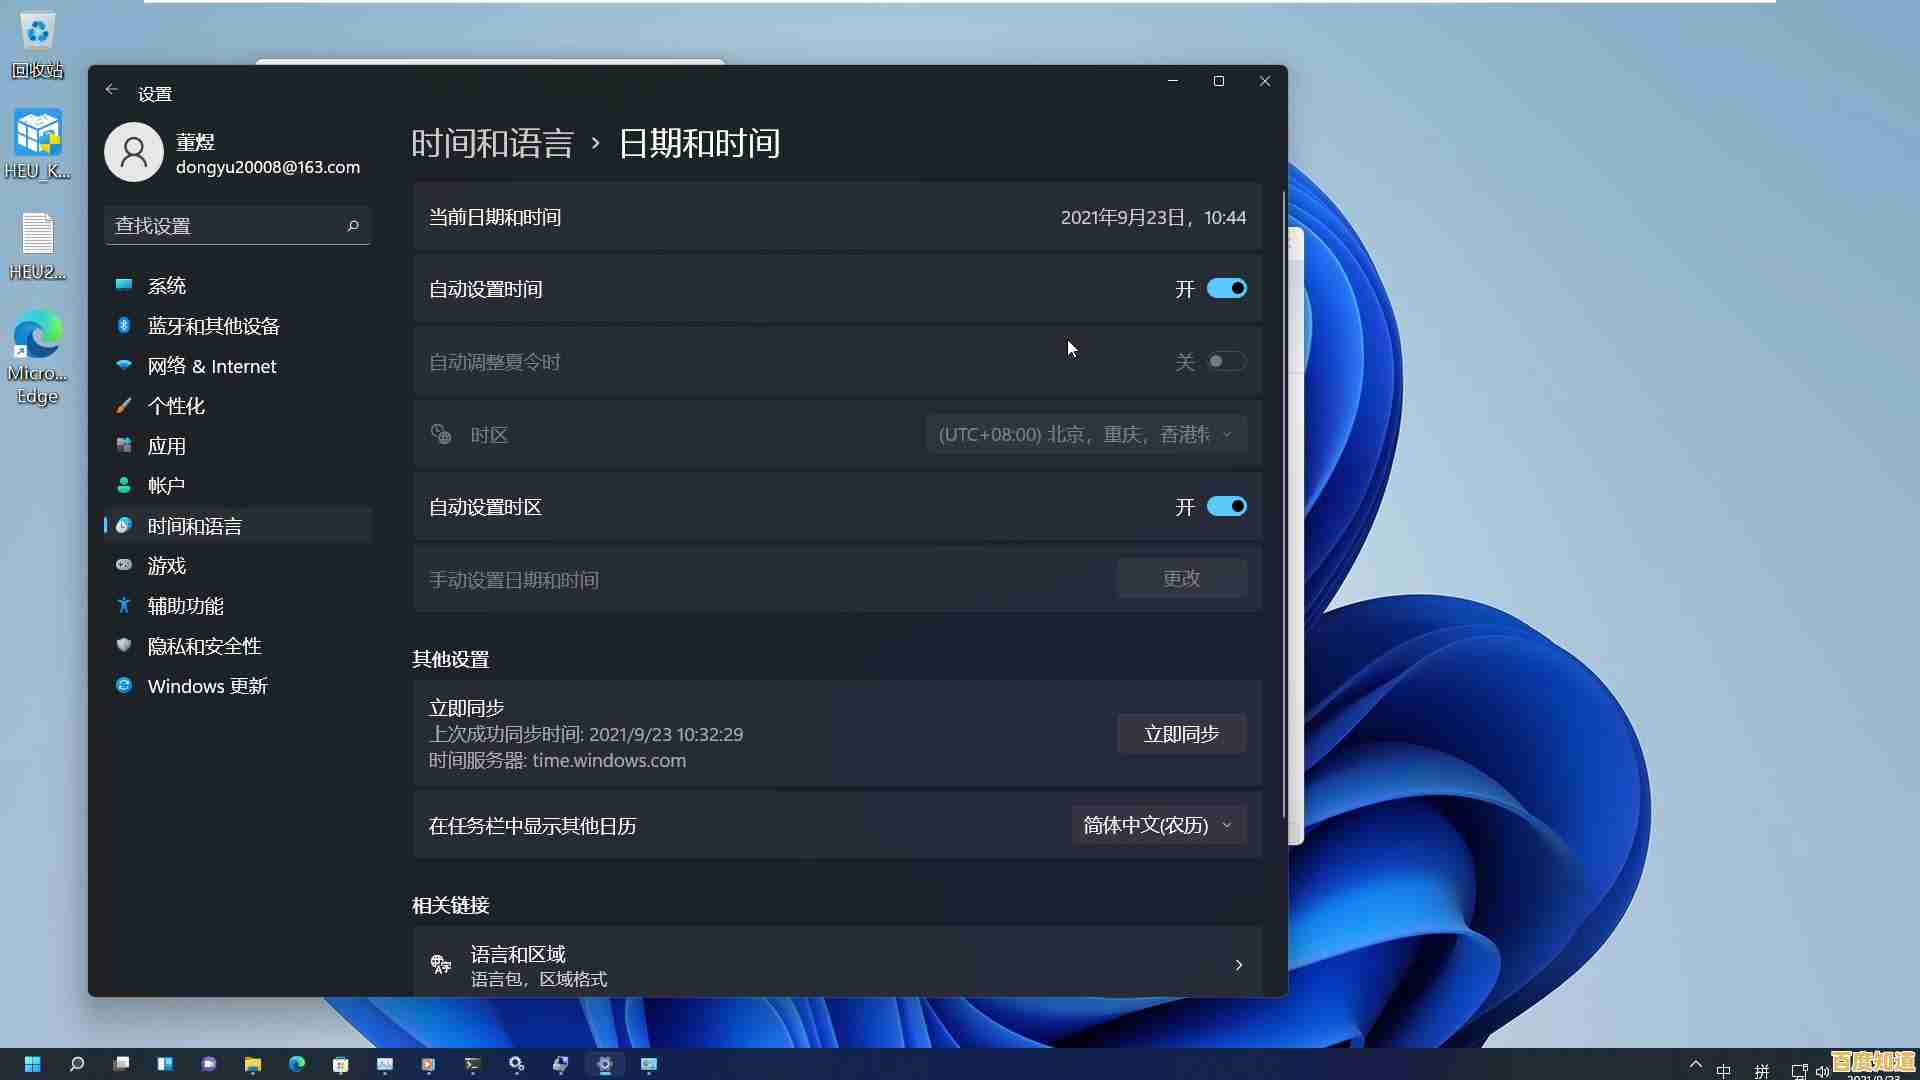Open 系统 settings from the sidebar
Image resolution: width=1920 pixels, height=1080 pixels.
pos(167,285)
